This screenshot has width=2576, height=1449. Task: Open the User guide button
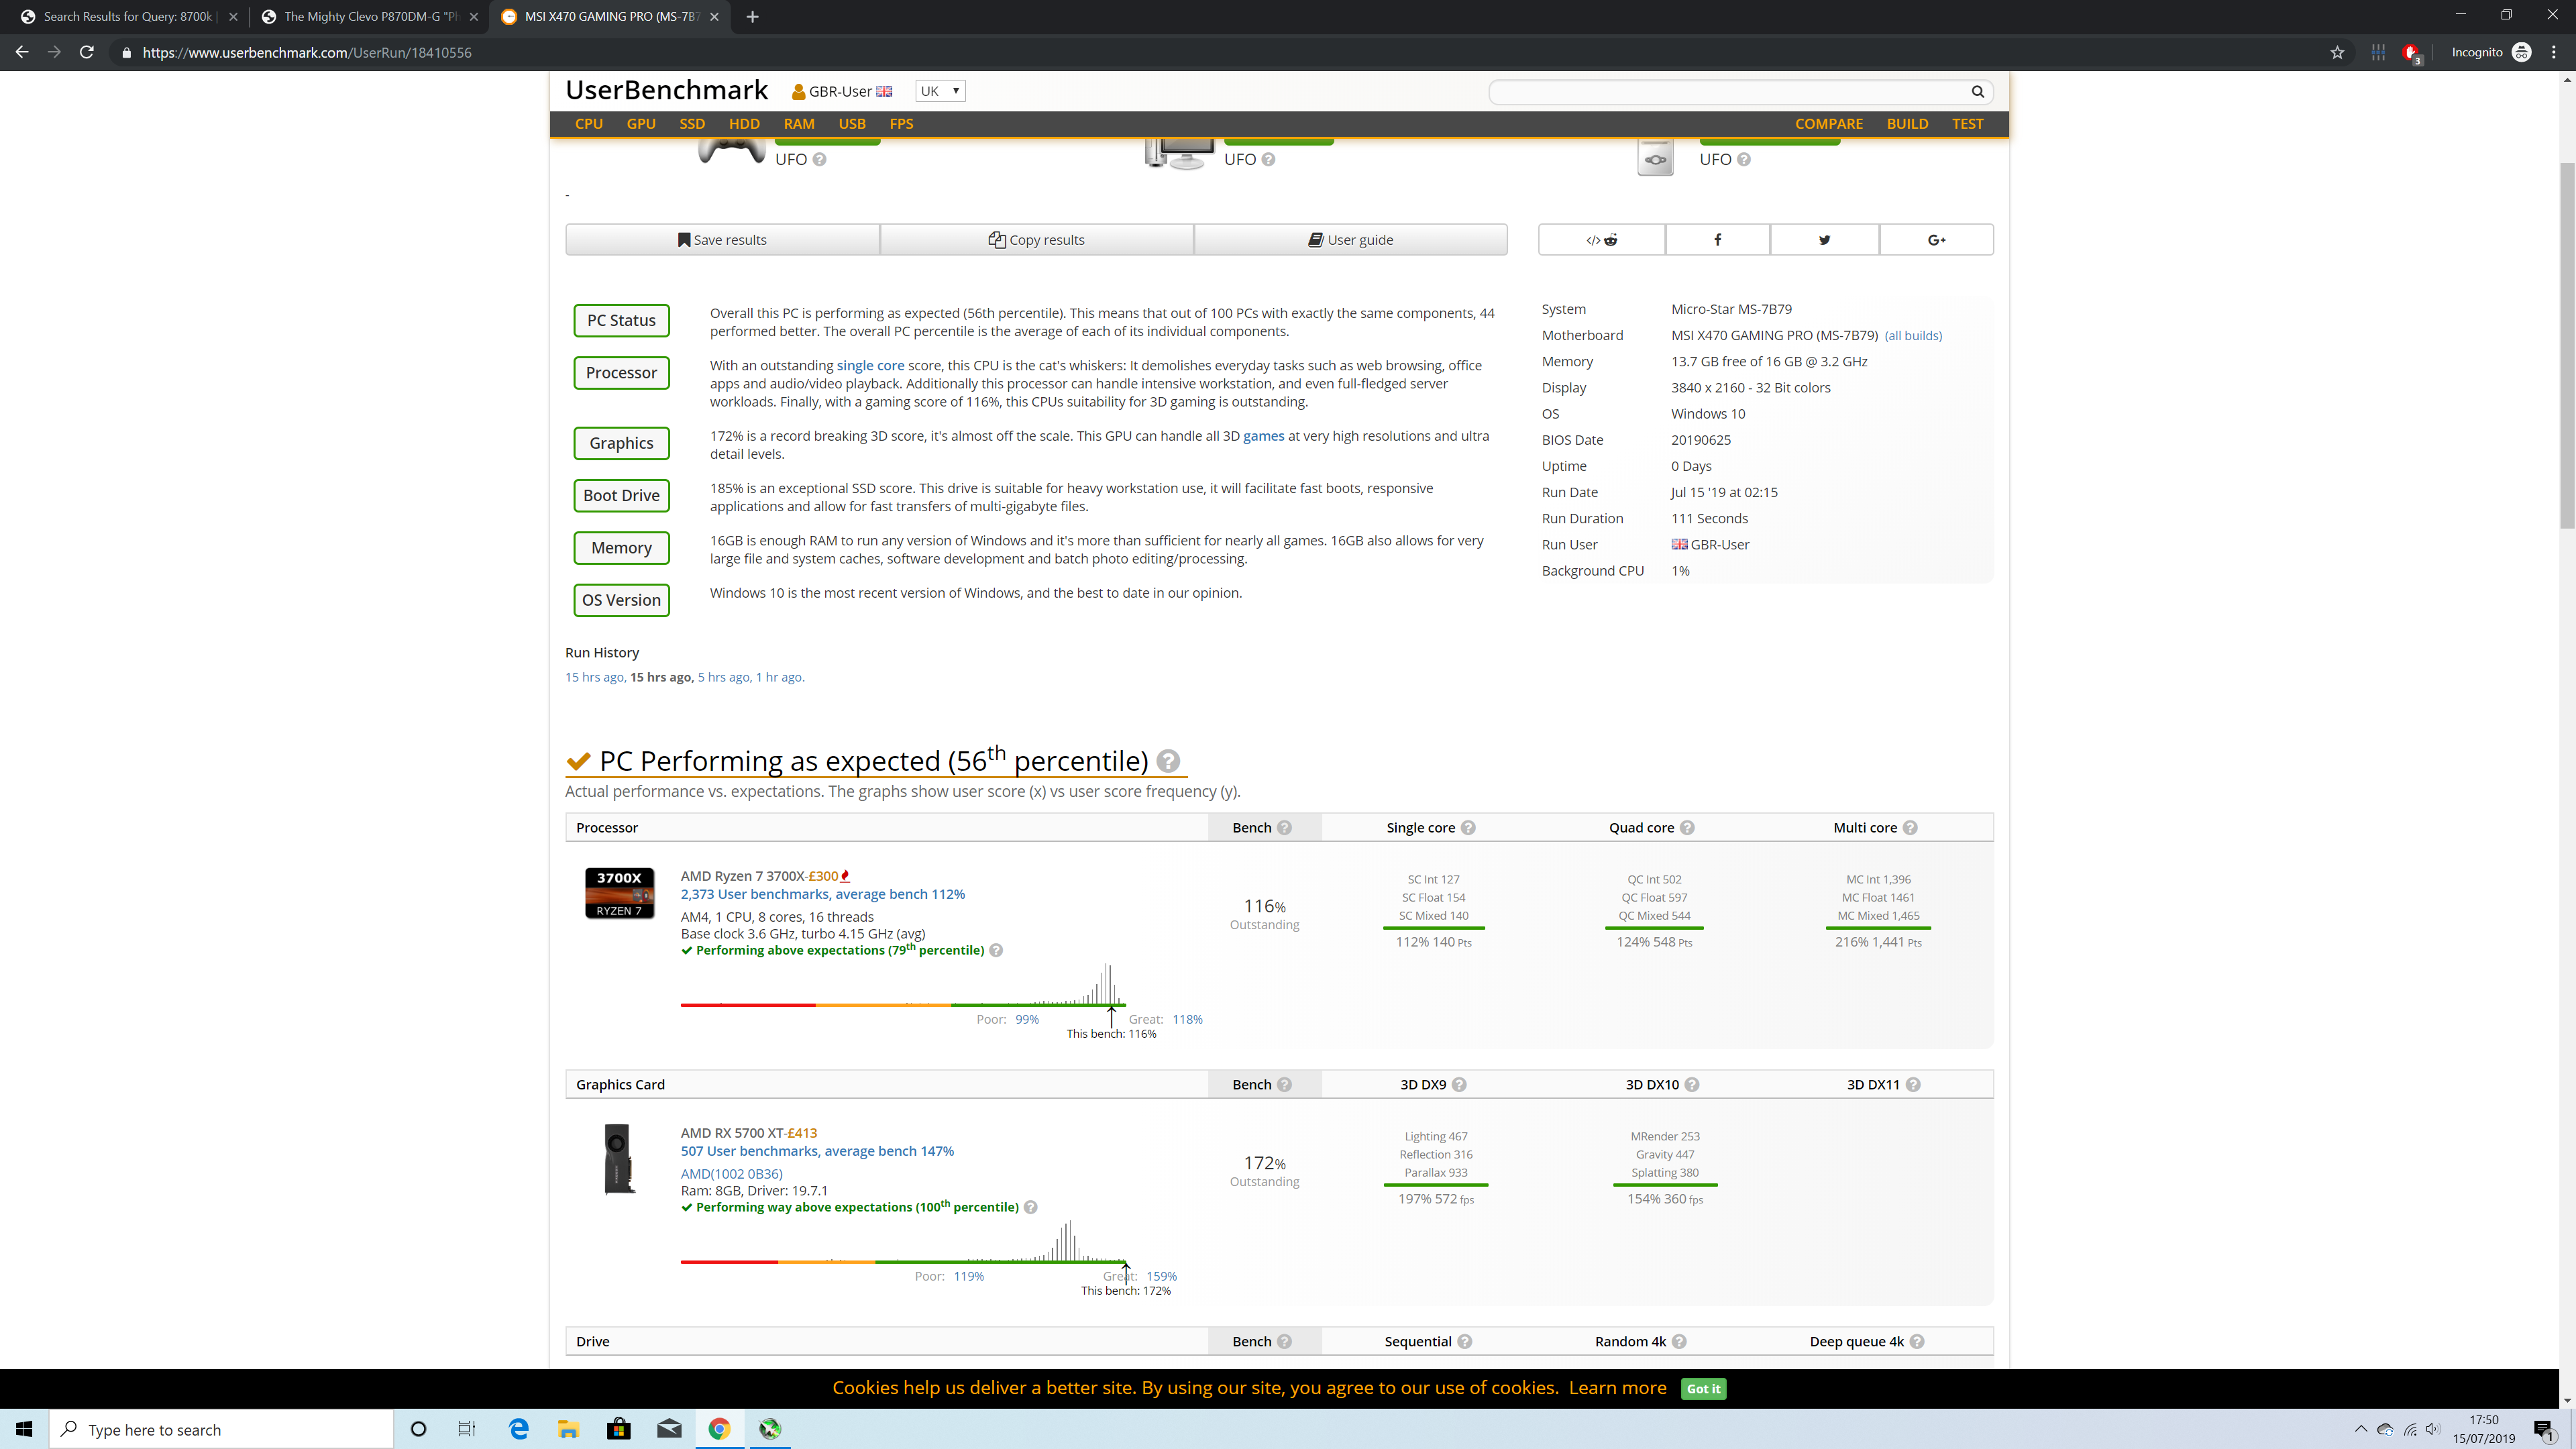pos(1350,240)
